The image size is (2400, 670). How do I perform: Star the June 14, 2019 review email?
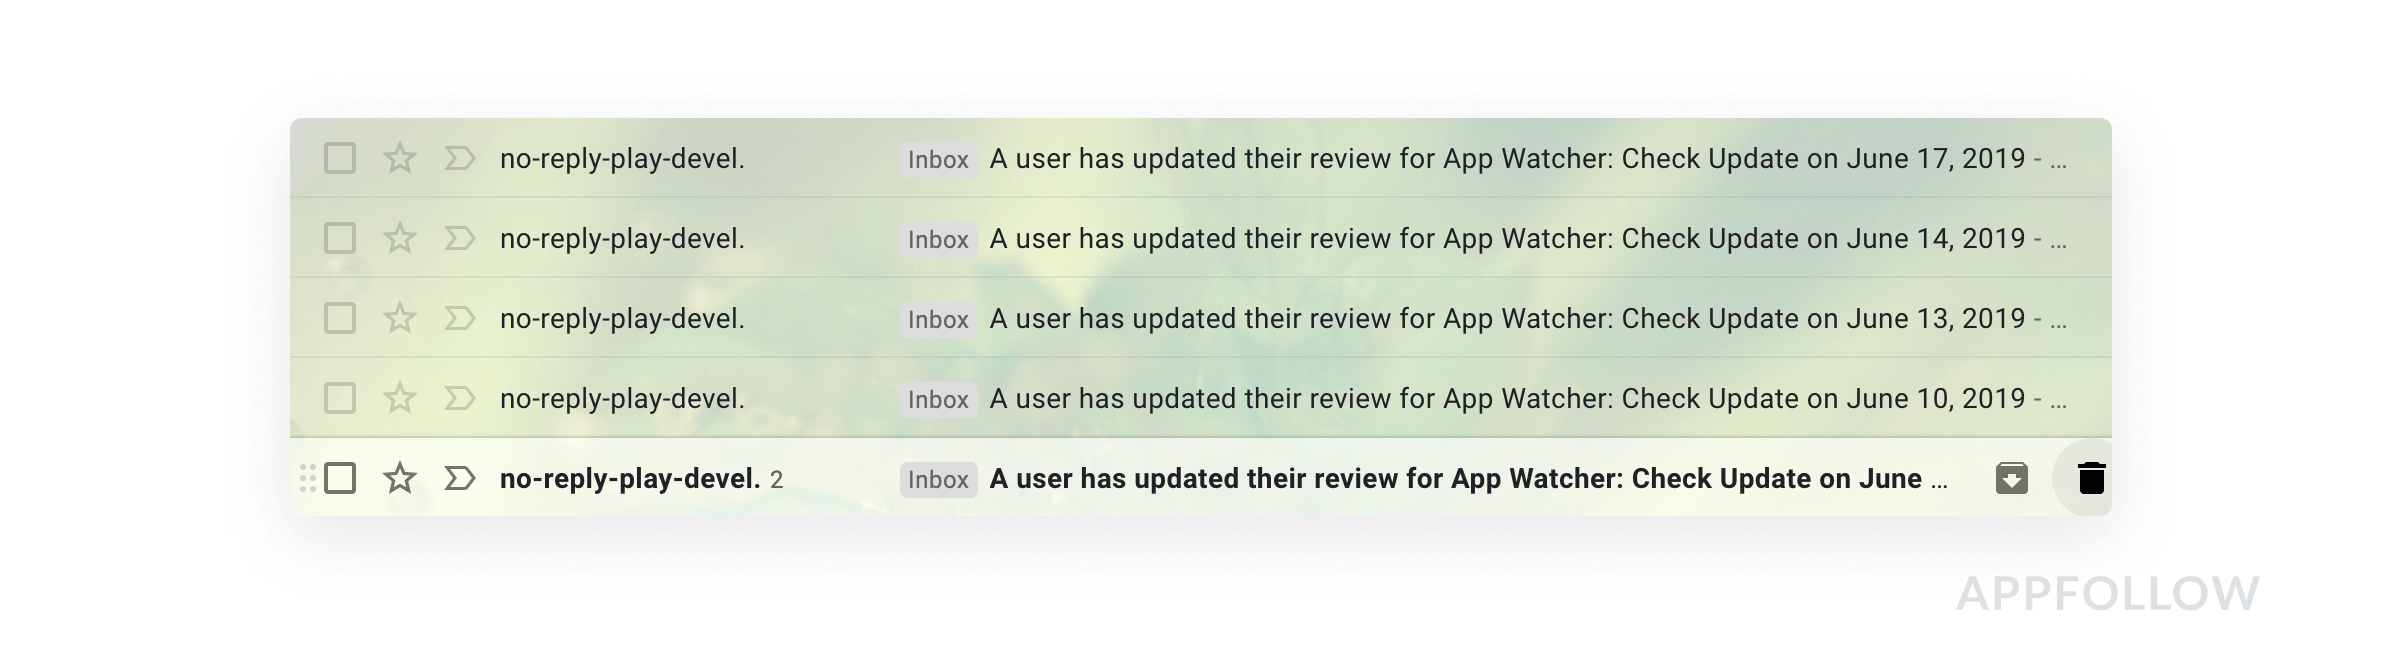tap(399, 238)
